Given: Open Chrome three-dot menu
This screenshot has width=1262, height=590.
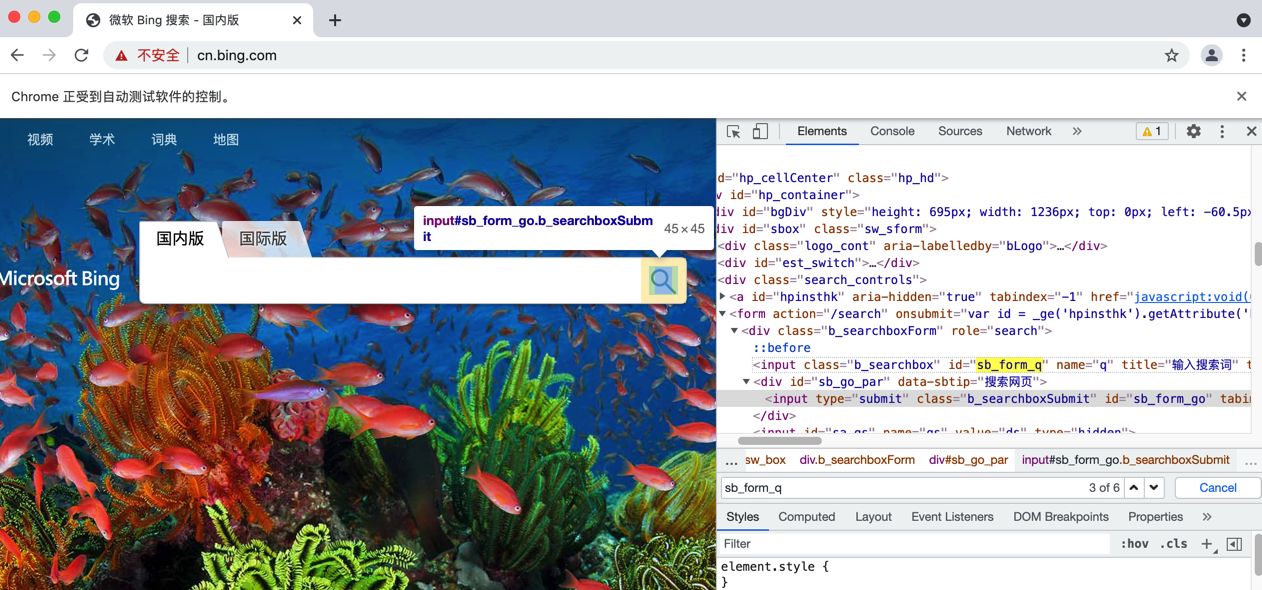Looking at the screenshot, I should [1243, 56].
